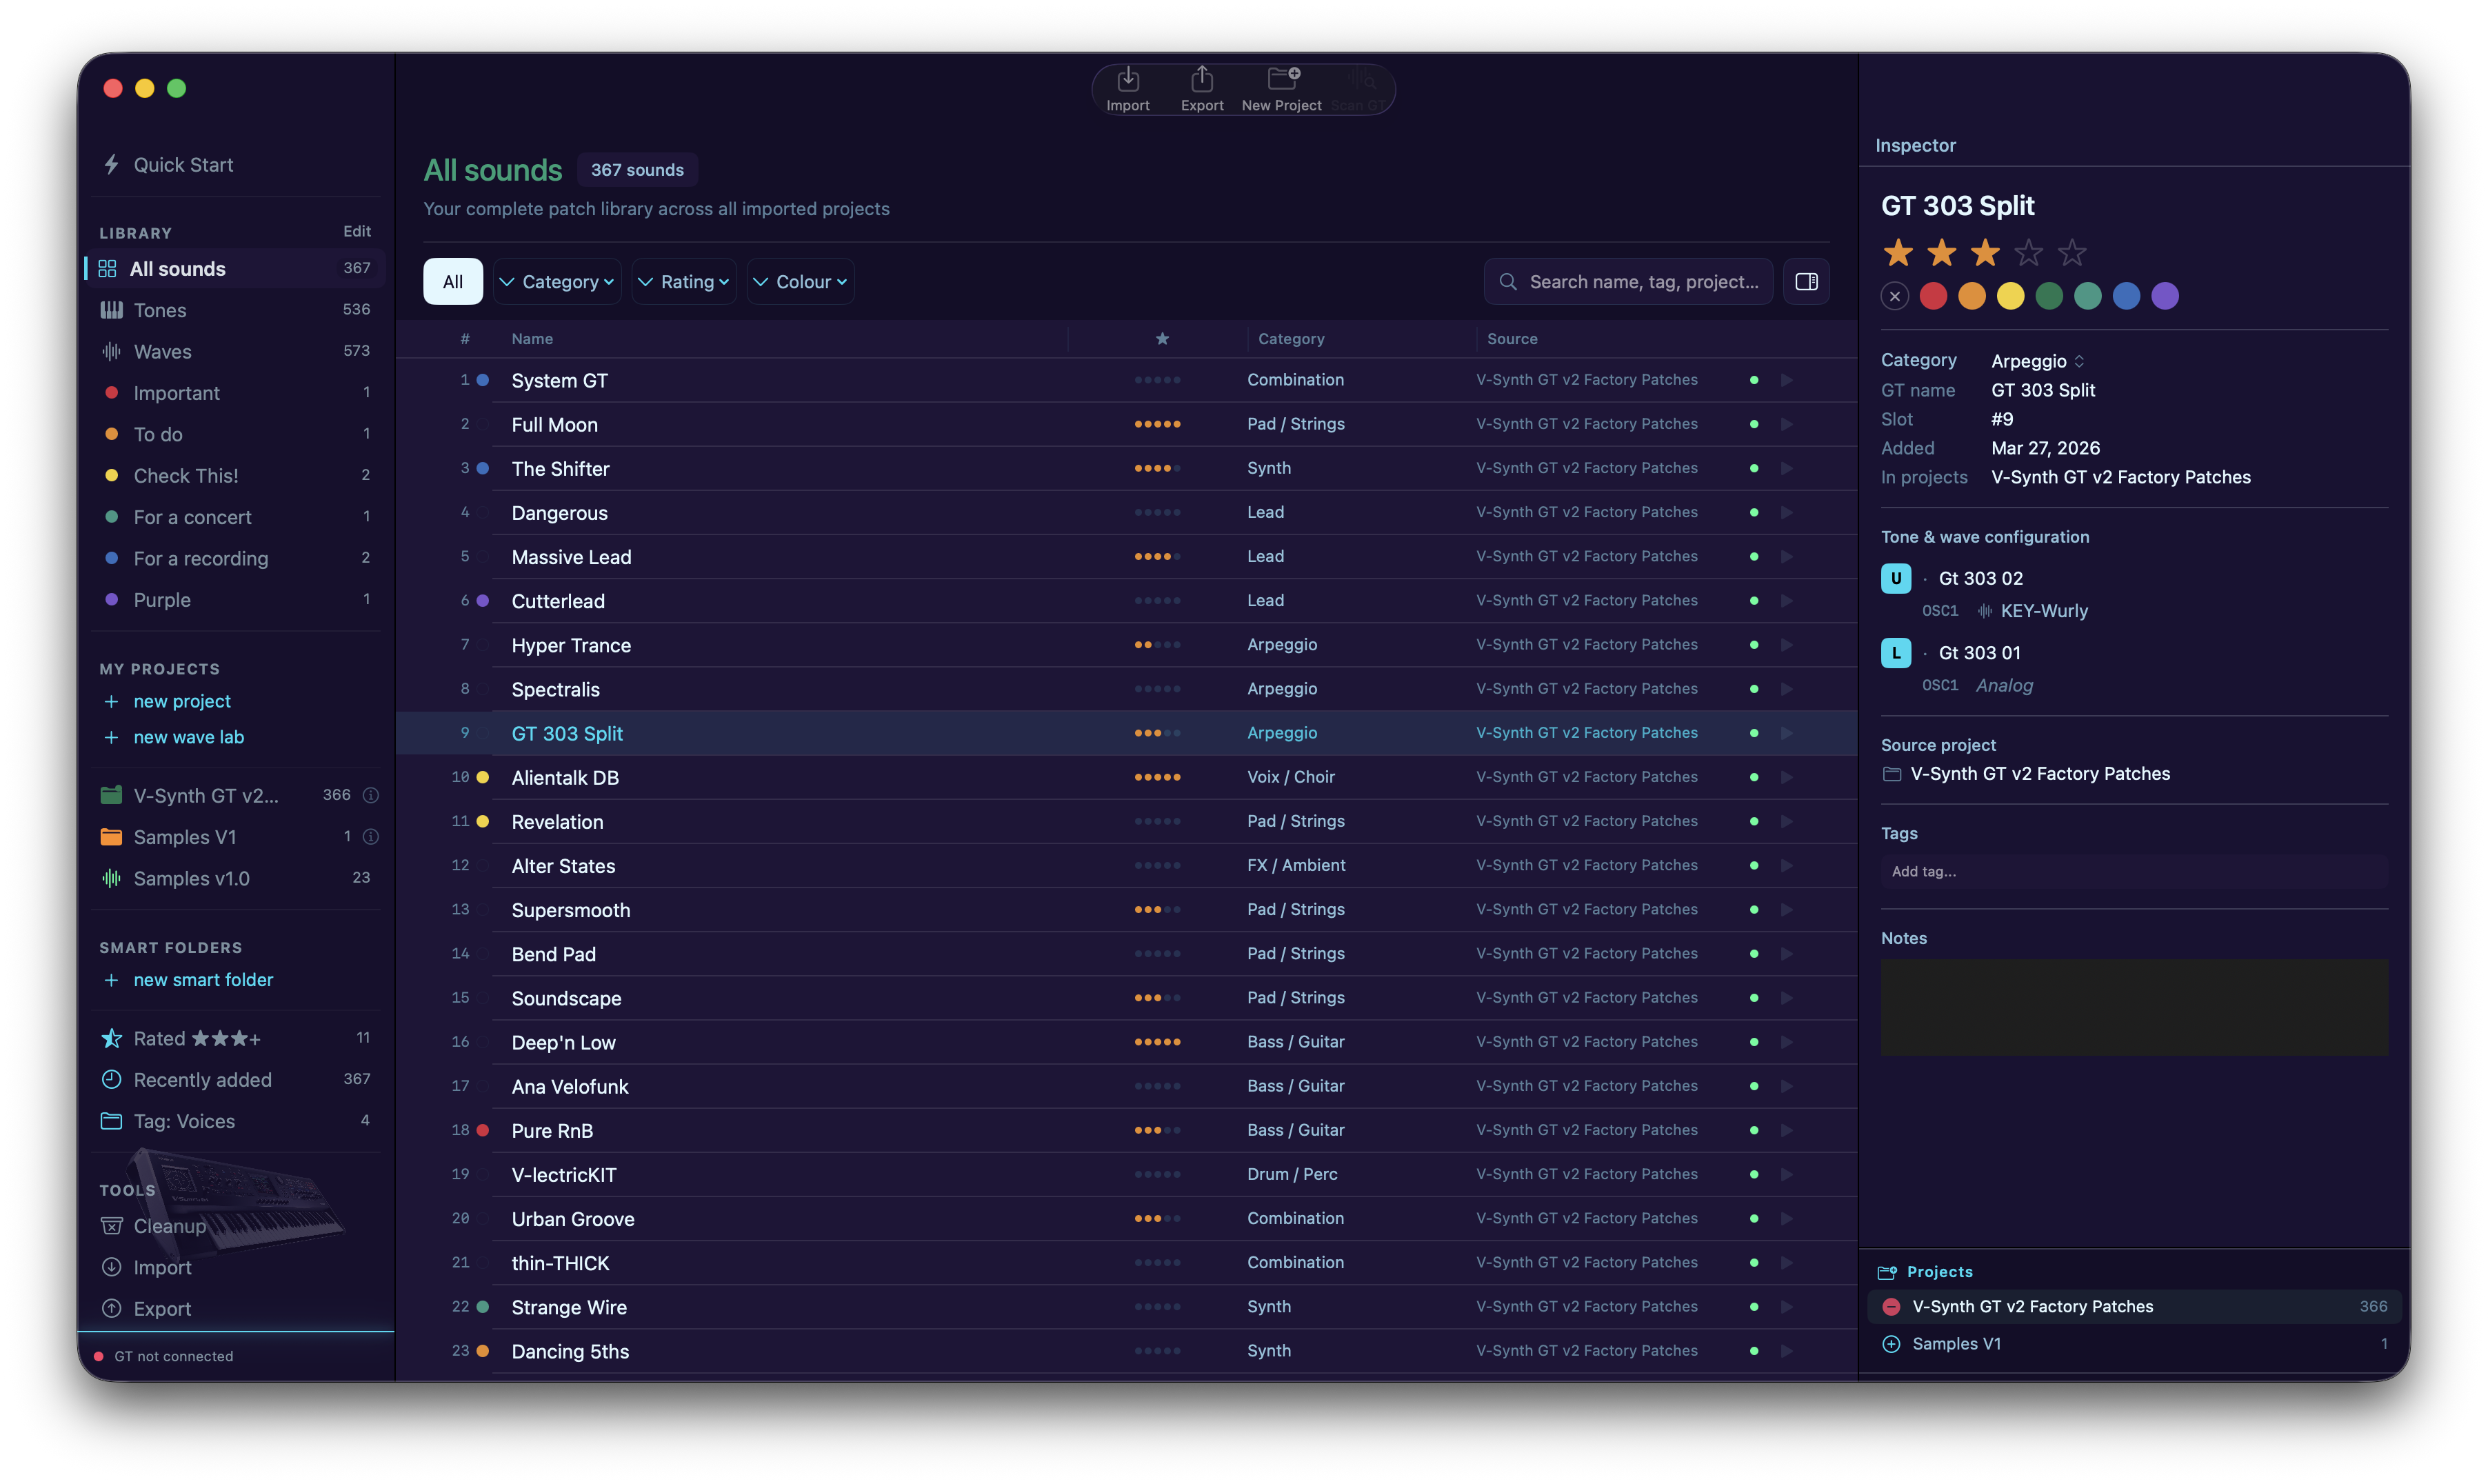Add sound to Samples V1 project

1891,1344
